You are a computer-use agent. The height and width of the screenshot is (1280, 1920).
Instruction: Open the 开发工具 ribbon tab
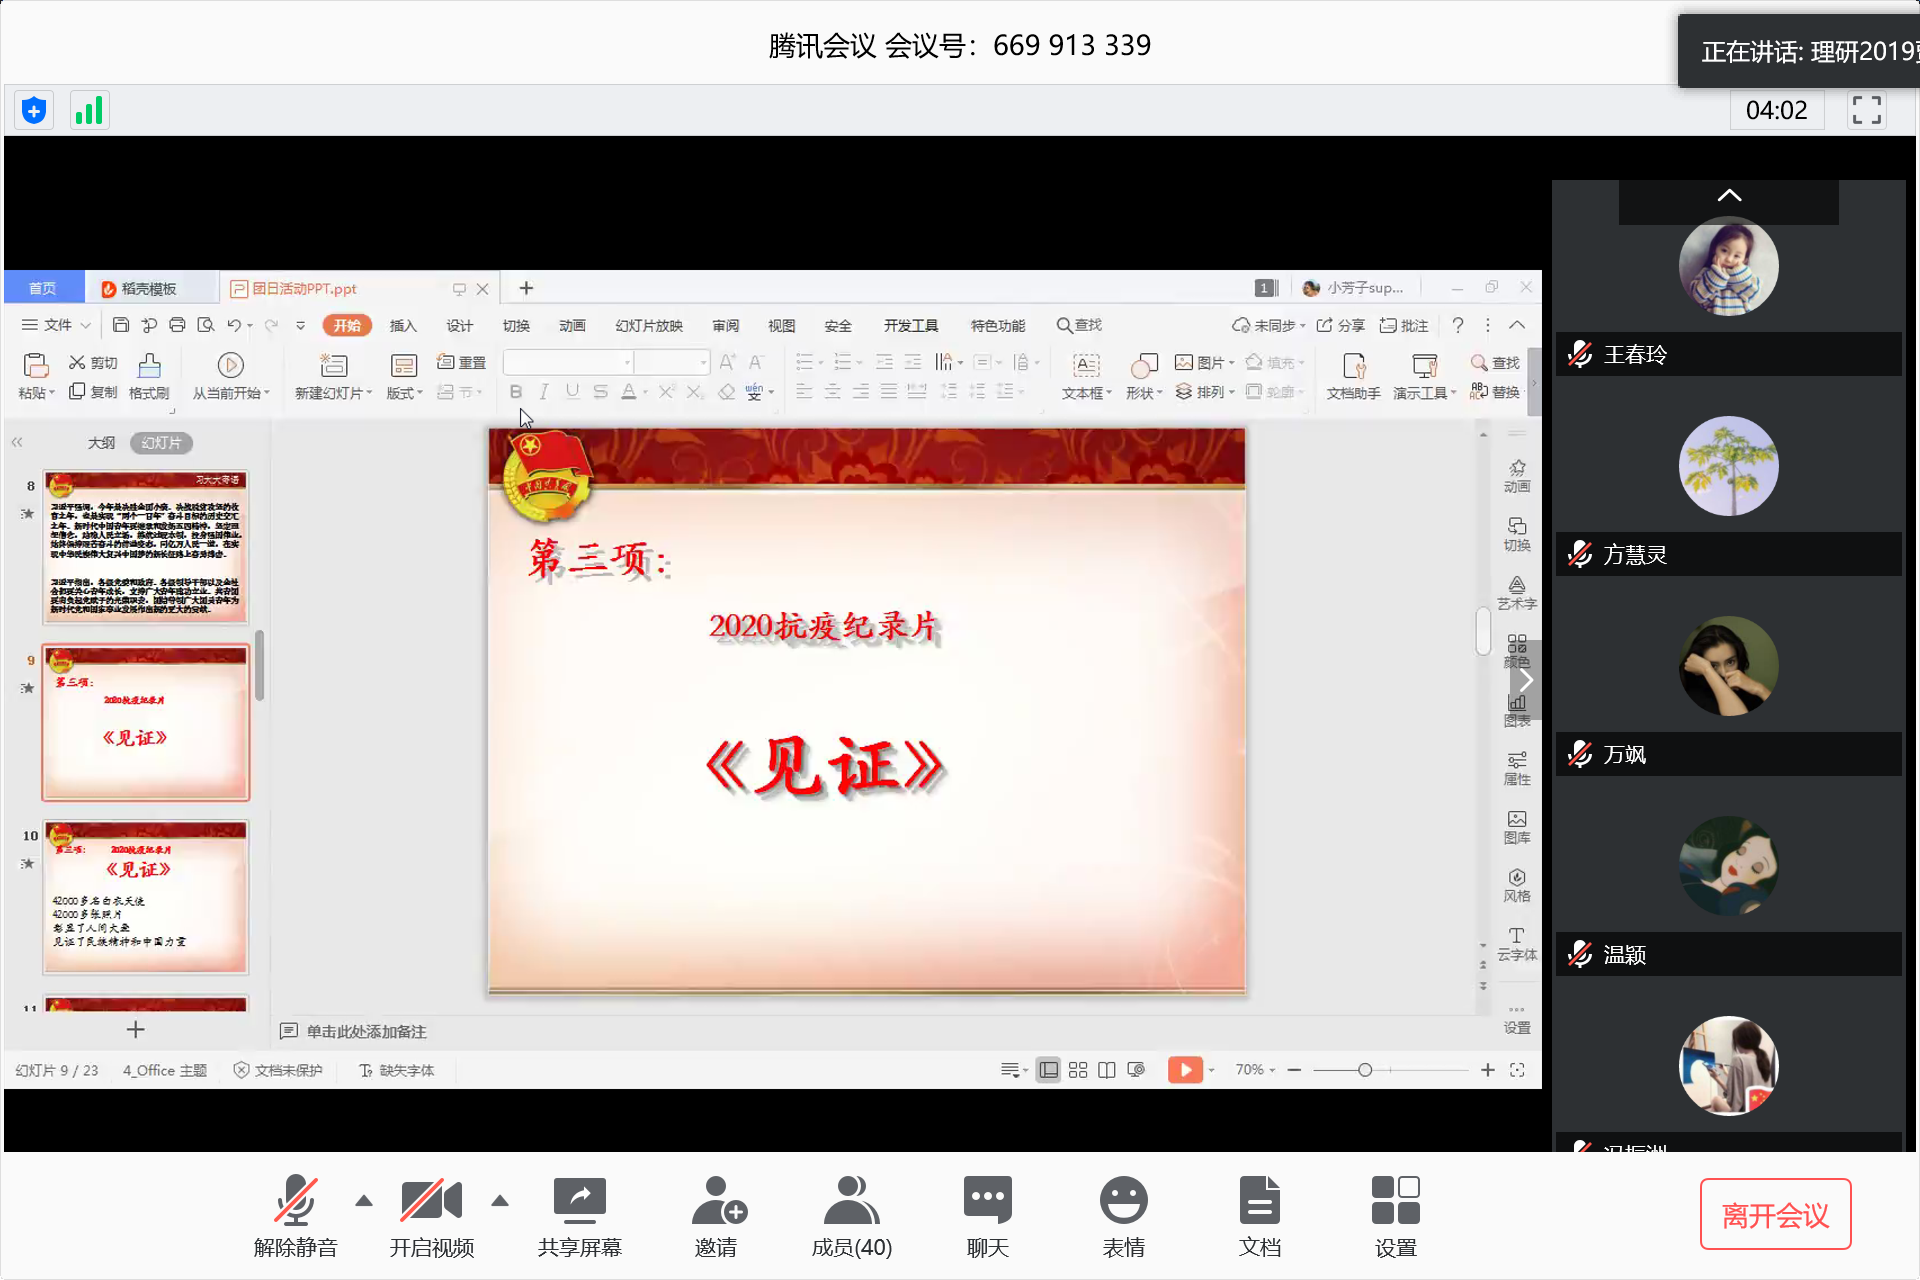pyautogui.click(x=911, y=325)
